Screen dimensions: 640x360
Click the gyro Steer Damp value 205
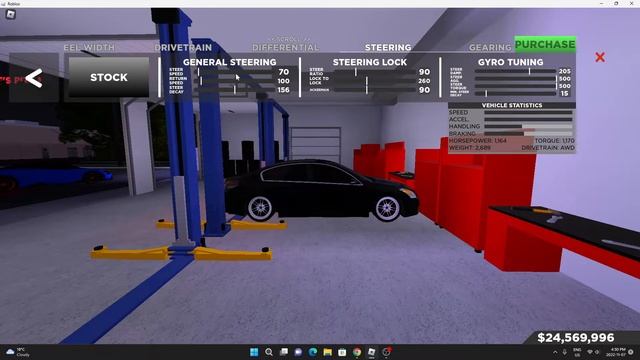click(565, 71)
